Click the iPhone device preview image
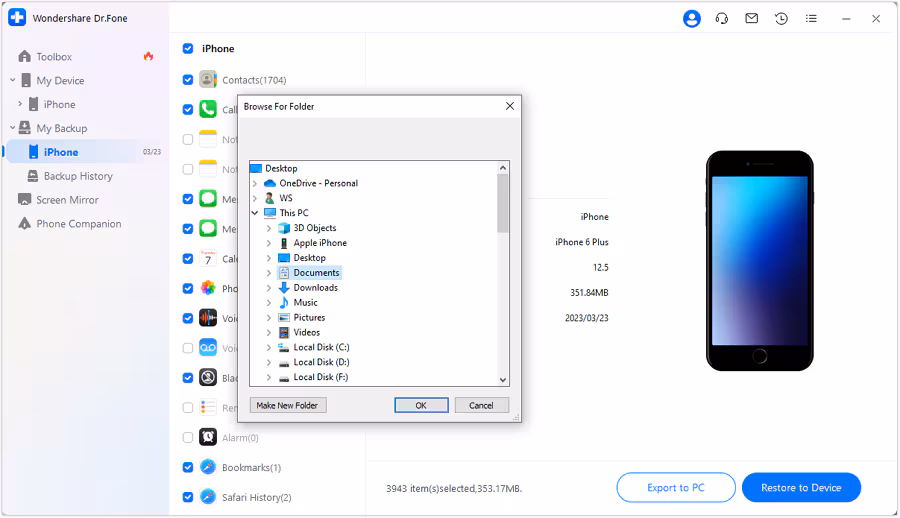The height and width of the screenshot is (518, 900). tap(759, 261)
